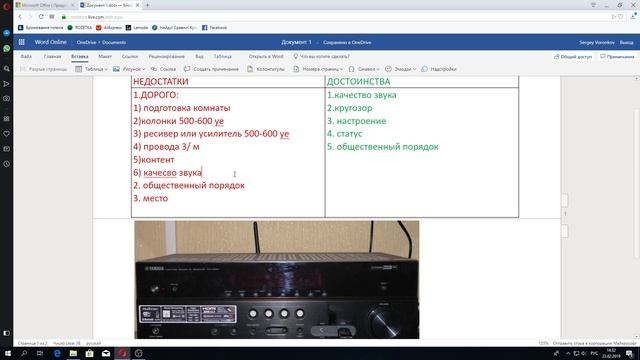
Task: Click the Символ omega icon
Action: click(351, 69)
